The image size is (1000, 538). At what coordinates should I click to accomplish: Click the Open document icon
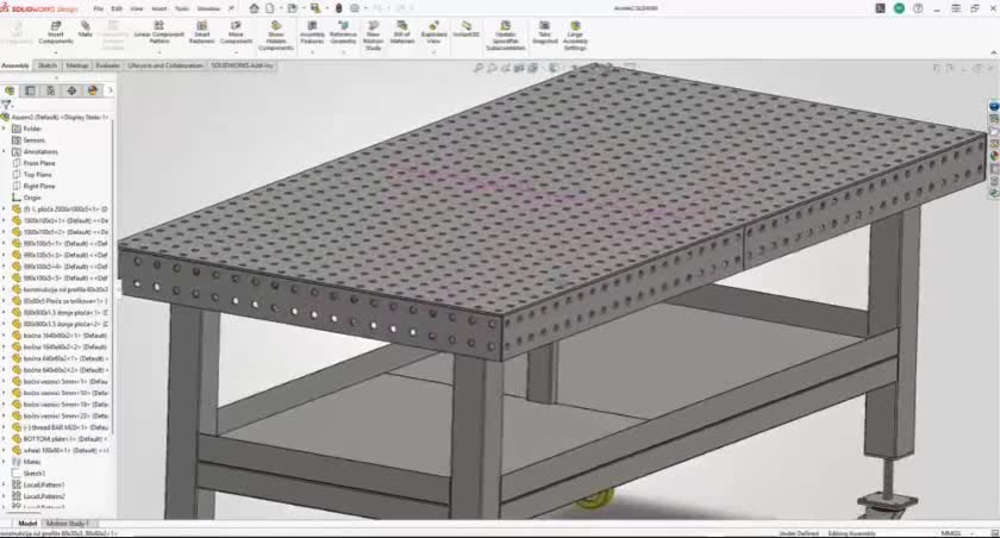coord(292,8)
